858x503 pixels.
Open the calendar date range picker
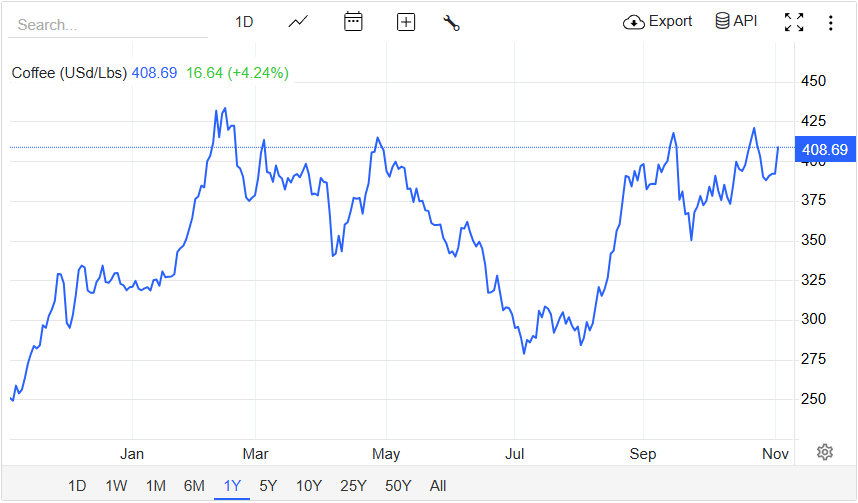353,22
